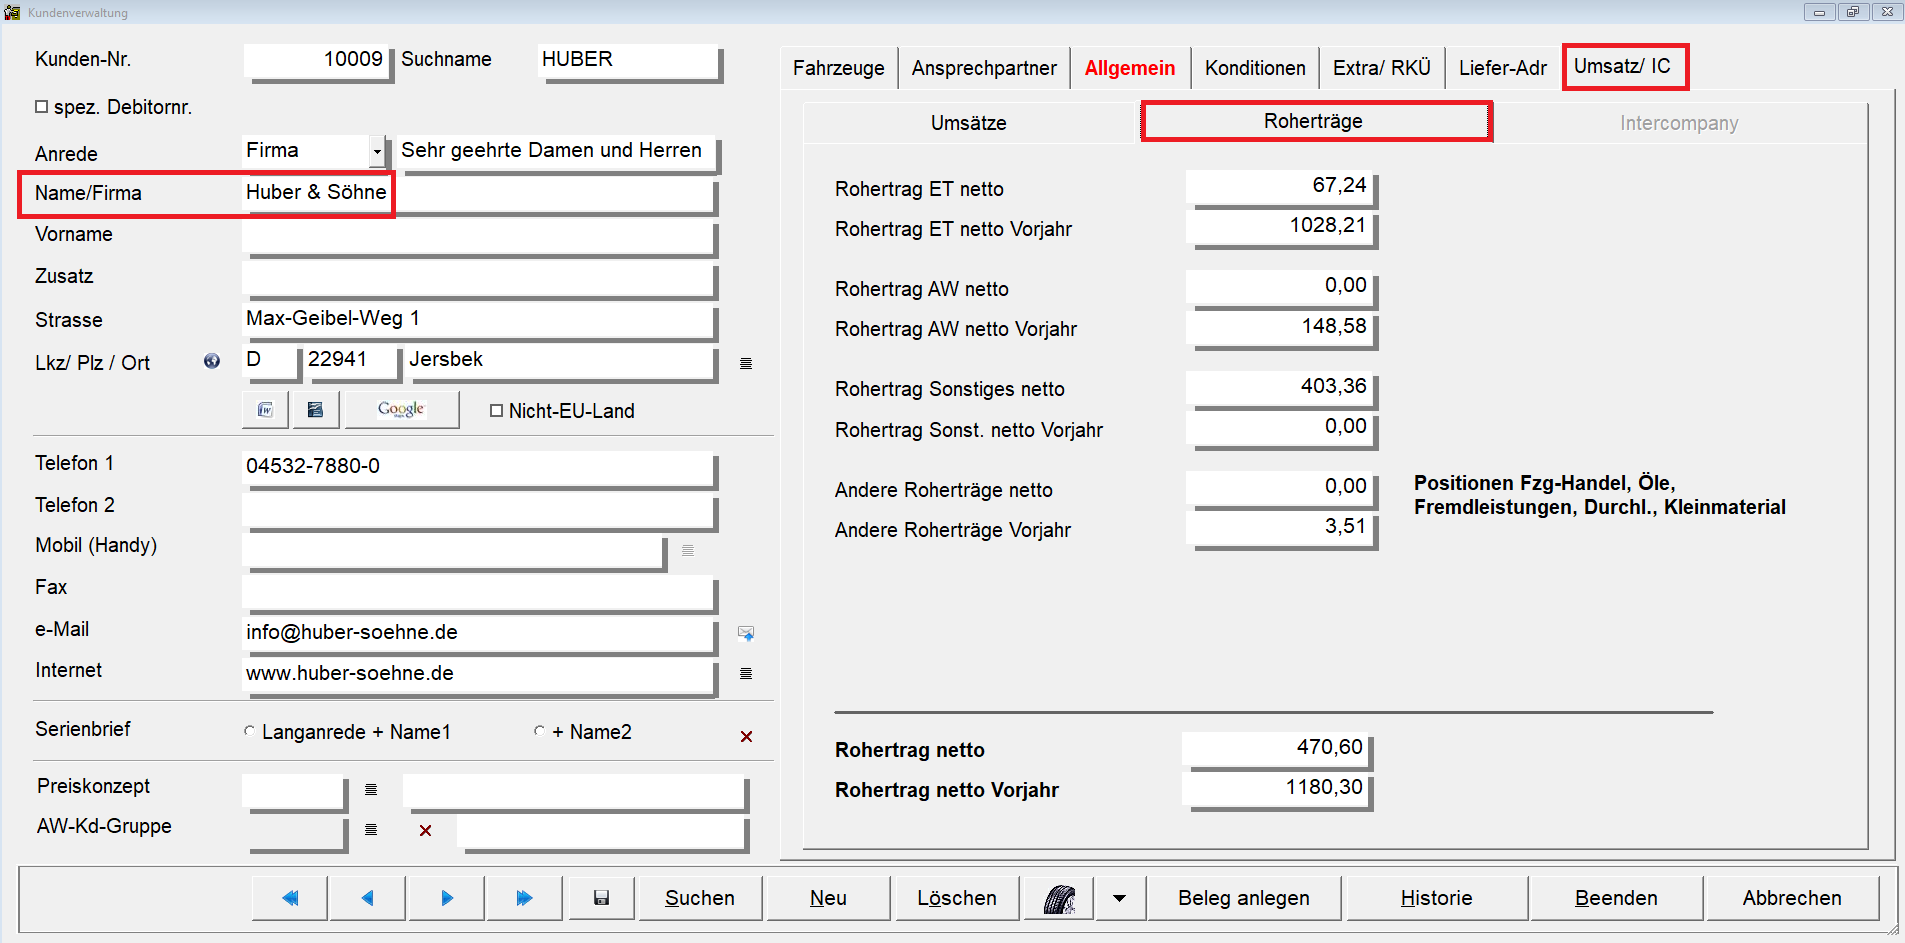Click the Name/Firma field Huber & Söhne
The height and width of the screenshot is (943, 1905).
coord(479,193)
